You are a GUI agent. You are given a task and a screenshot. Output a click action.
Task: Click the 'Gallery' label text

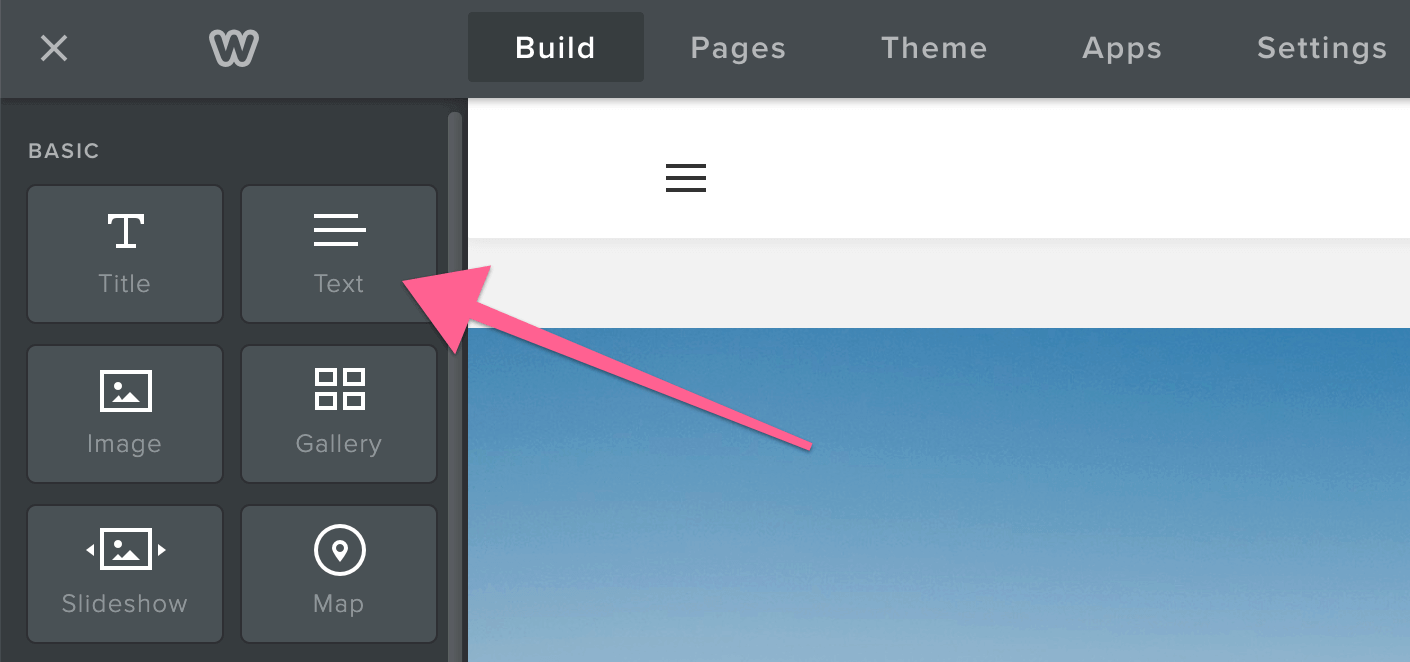point(339,444)
